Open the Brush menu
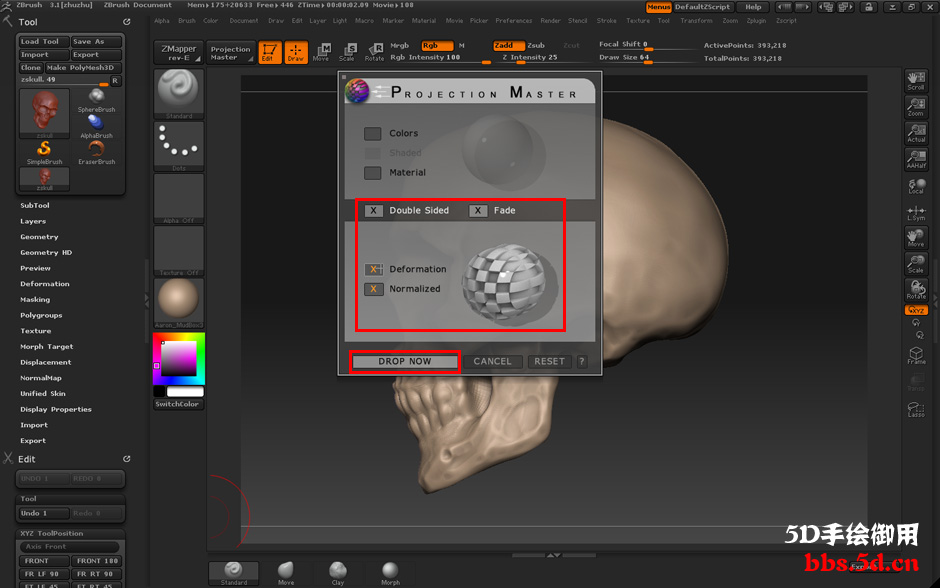Viewport: 940px width, 588px height. pyautogui.click(x=186, y=21)
